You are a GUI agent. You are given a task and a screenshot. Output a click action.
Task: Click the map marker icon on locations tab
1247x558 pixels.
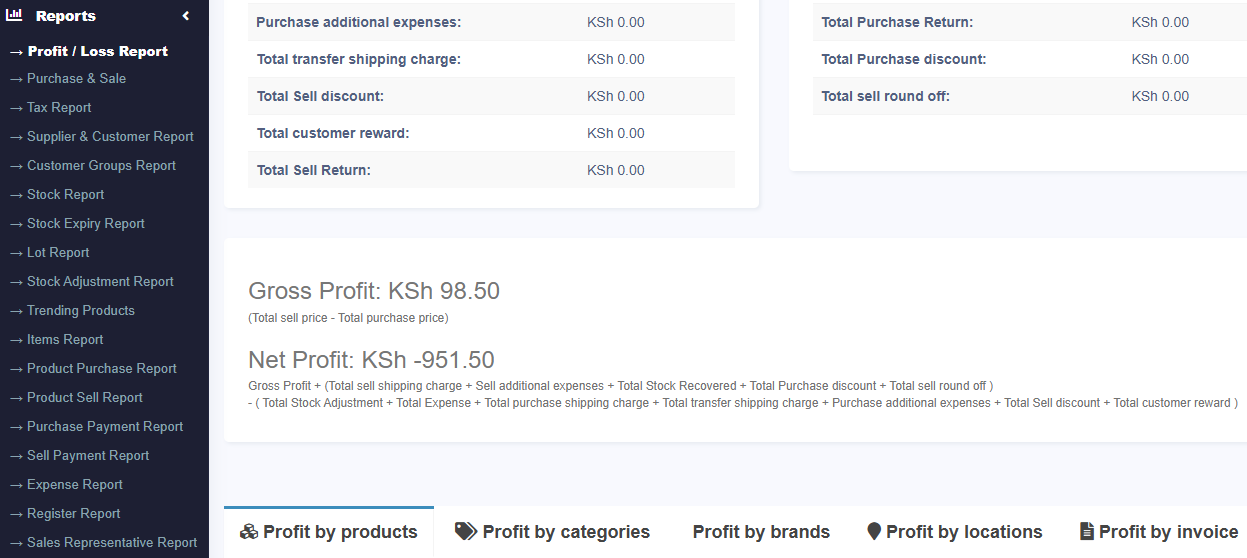(x=874, y=532)
